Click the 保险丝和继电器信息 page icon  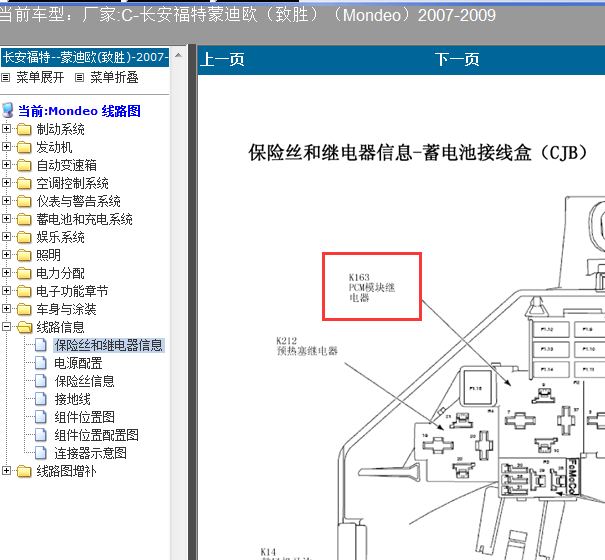(x=41, y=345)
